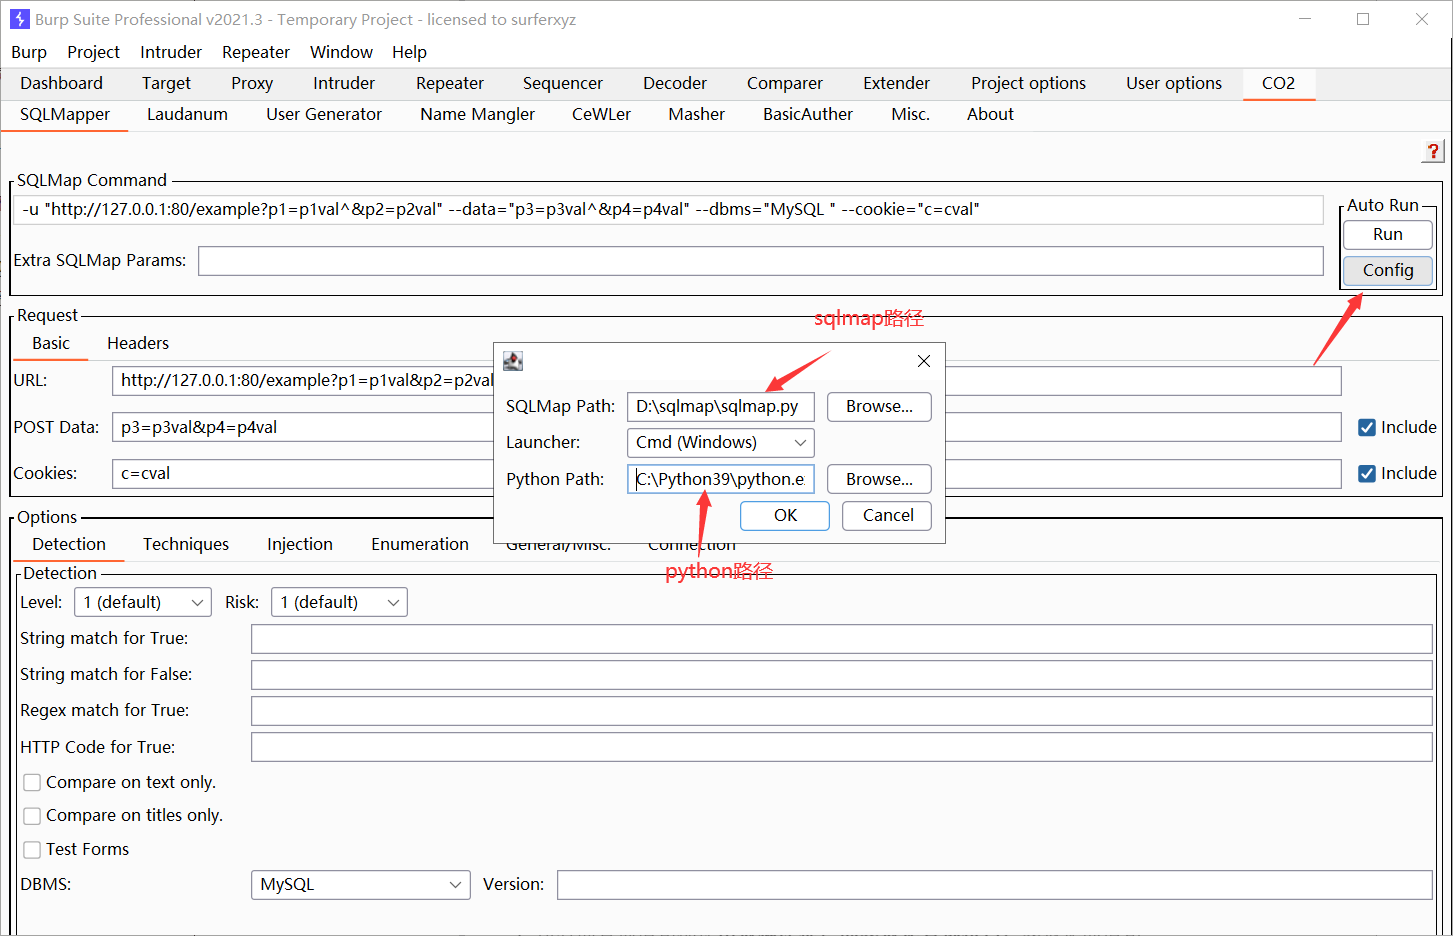This screenshot has height=936, width=1453.
Task: Open the About sub-tab
Action: (990, 114)
